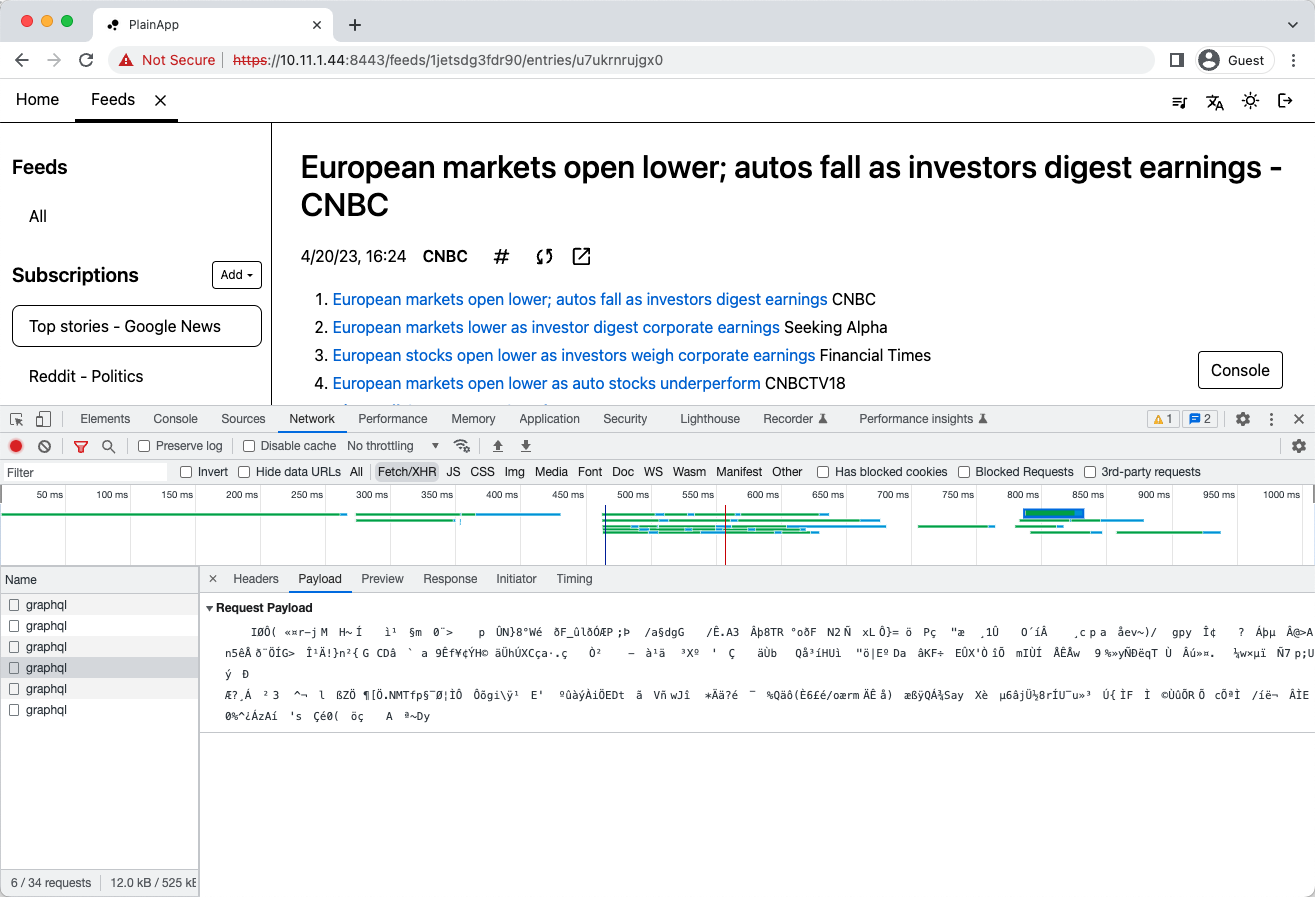This screenshot has height=897, width=1315.
Task: Reload the page in the browser toolbar
Action: [x=86, y=60]
